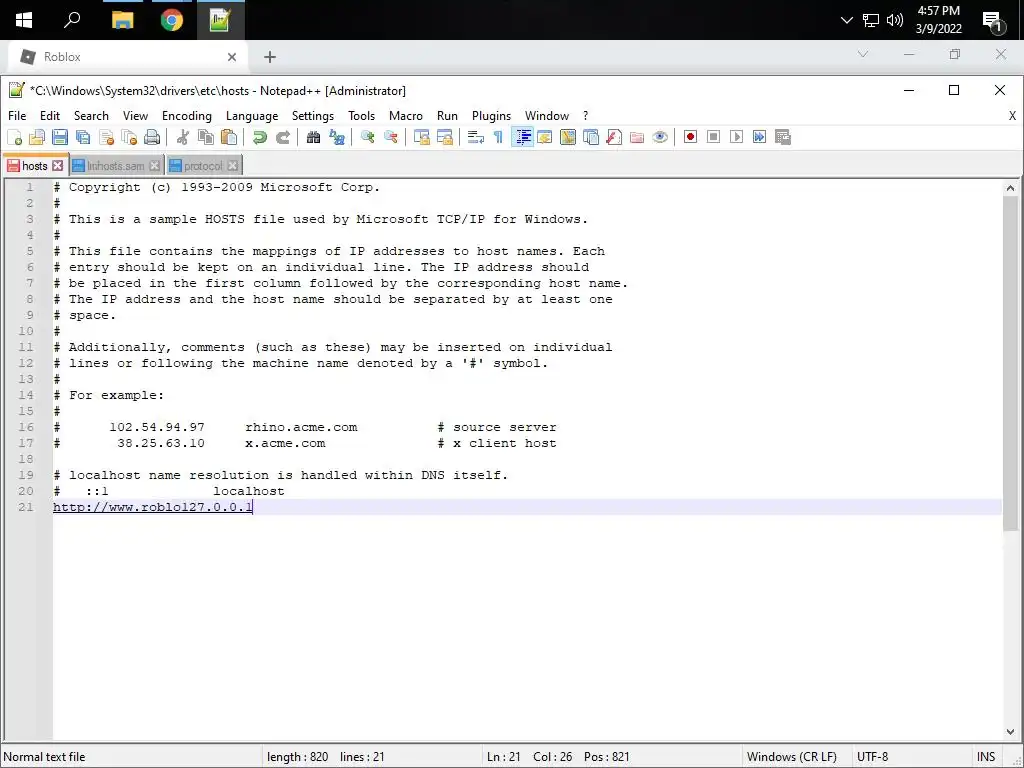Click UTF-8 encoding in status bar
1024x768 pixels.
click(872, 757)
